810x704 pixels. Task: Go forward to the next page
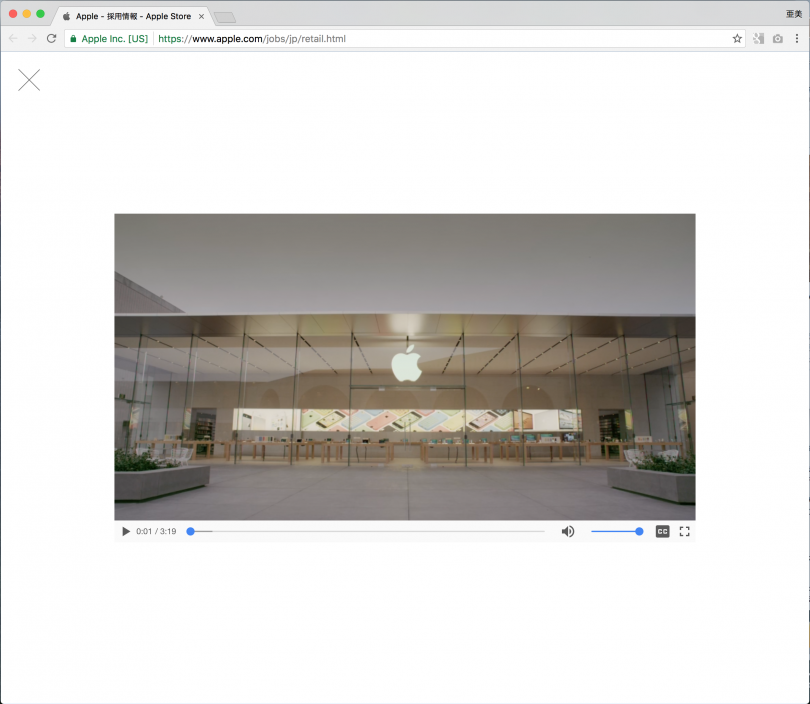click(x=32, y=39)
